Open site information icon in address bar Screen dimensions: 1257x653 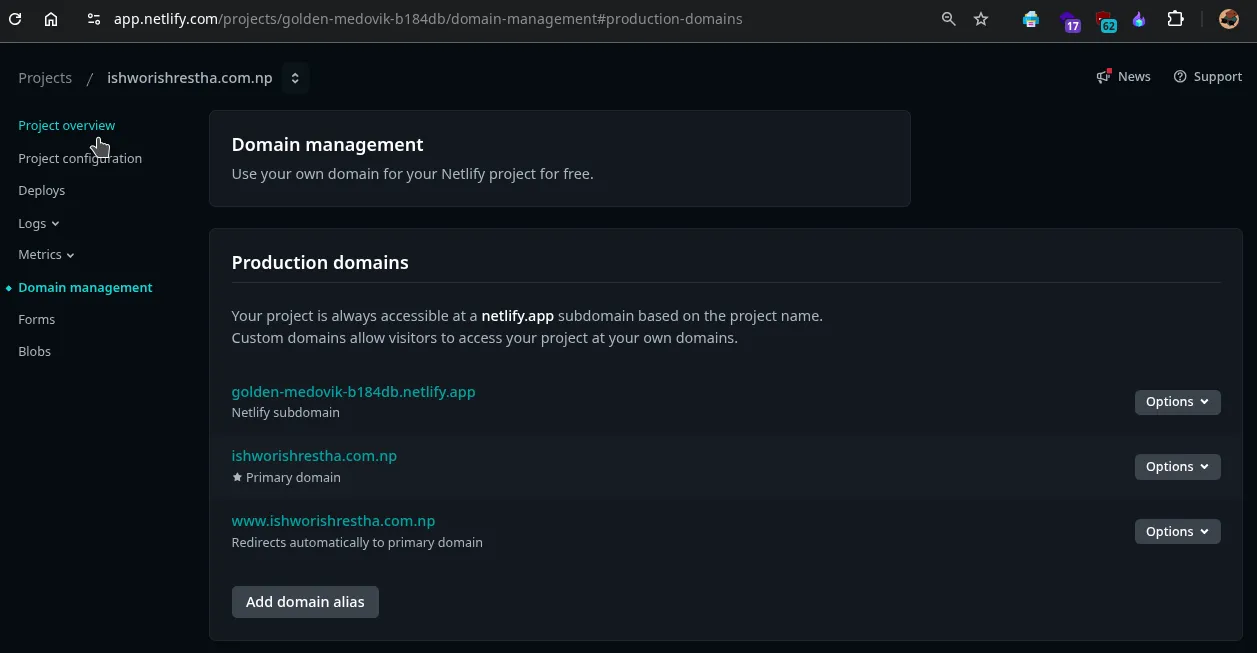[x=93, y=19]
